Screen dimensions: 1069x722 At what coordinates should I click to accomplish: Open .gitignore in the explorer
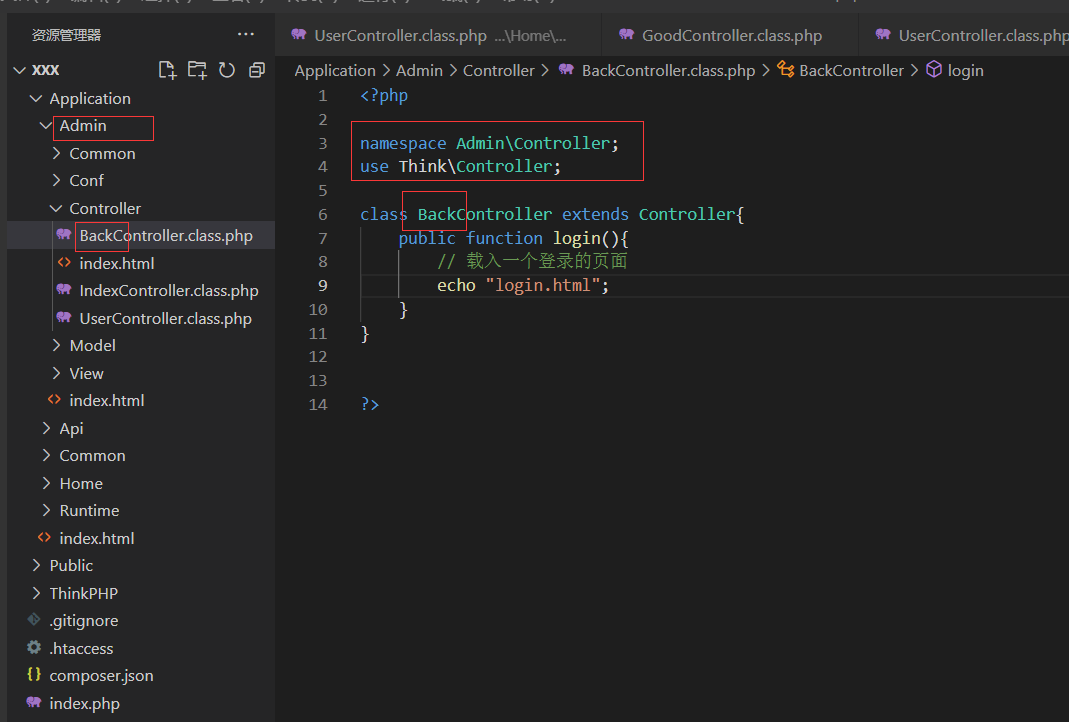pos(141,620)
